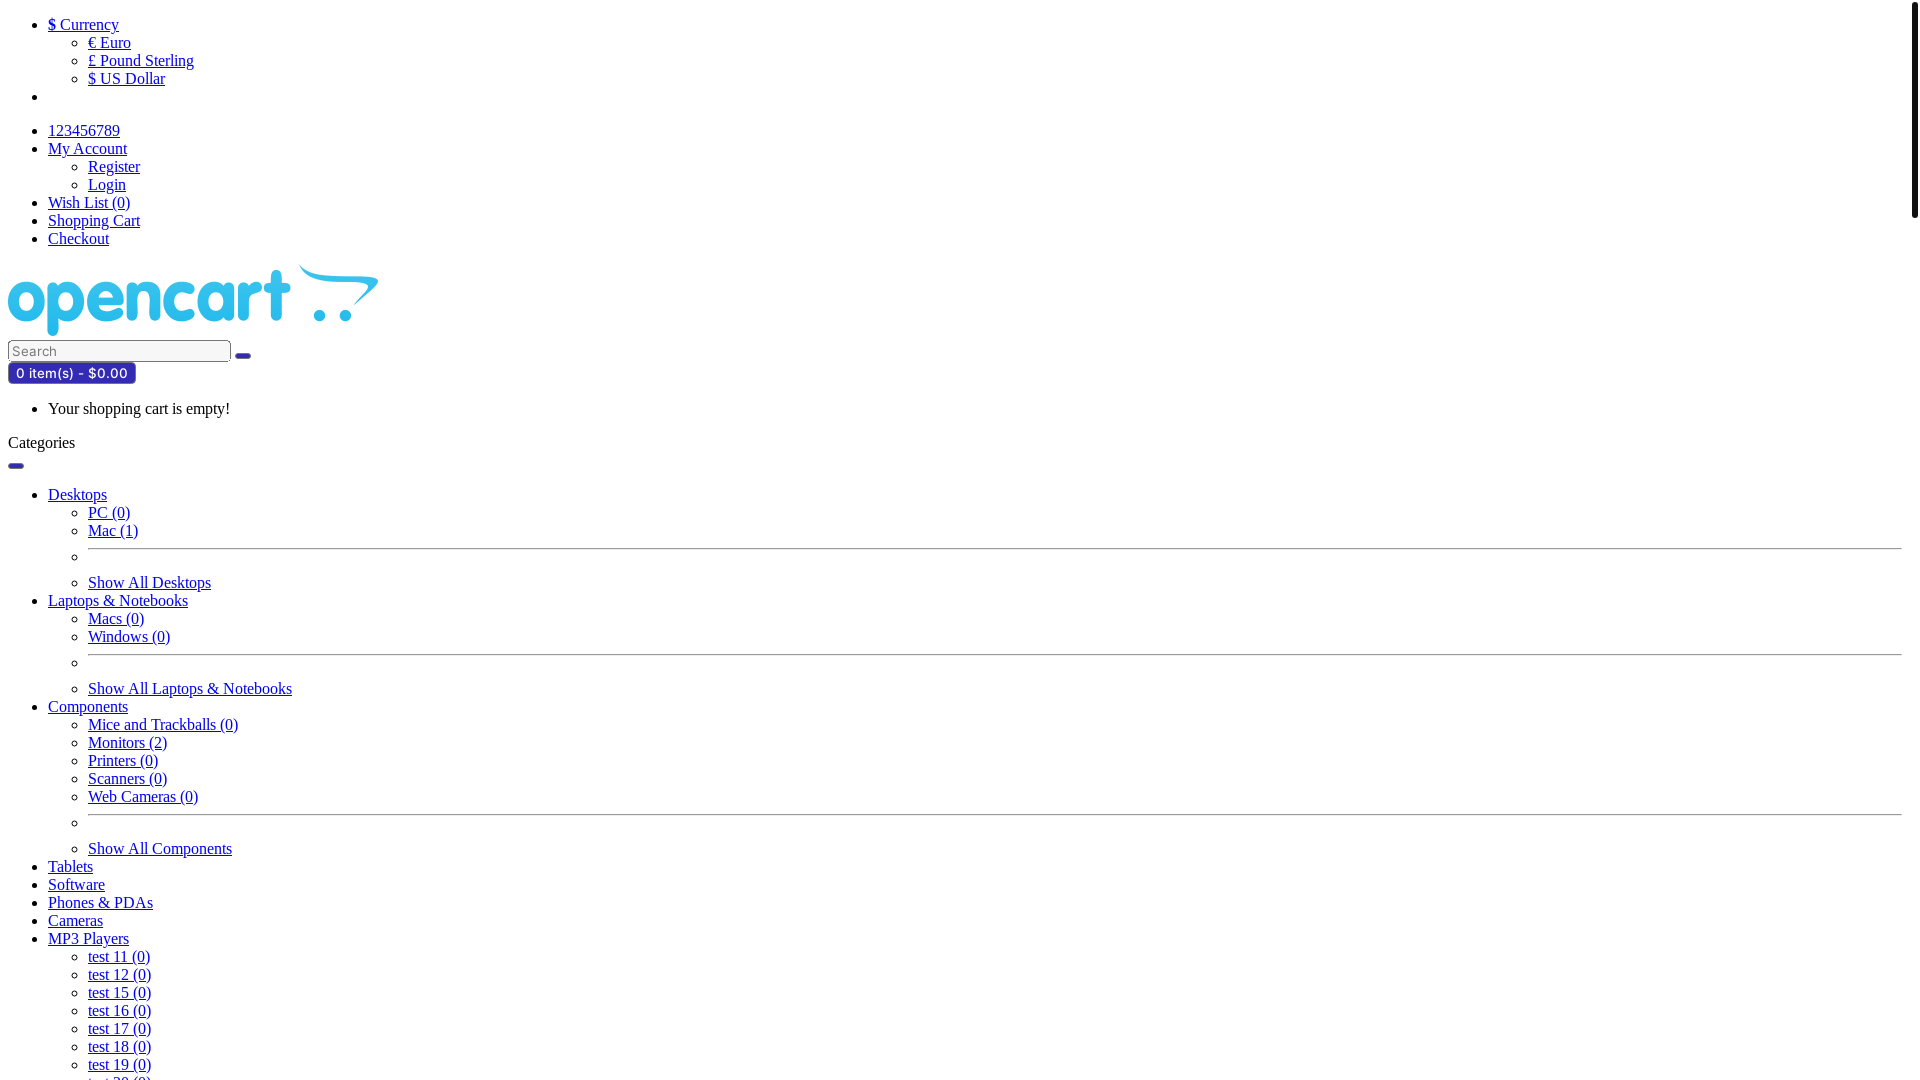Image resolution: width=1920 pixels, height=1080 pixels.
Task: Click the search submit button beside Search field
Action: coord(243,356)
